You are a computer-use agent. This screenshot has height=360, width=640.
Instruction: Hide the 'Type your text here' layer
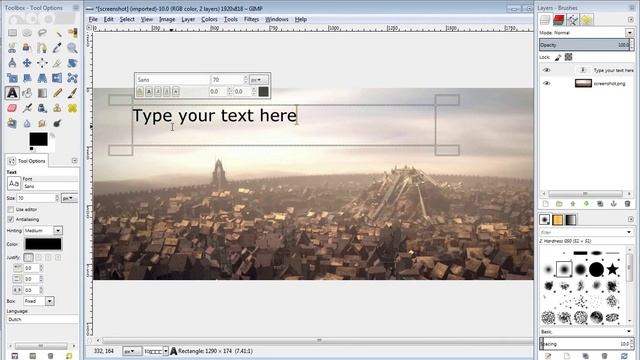click(547, 70)
